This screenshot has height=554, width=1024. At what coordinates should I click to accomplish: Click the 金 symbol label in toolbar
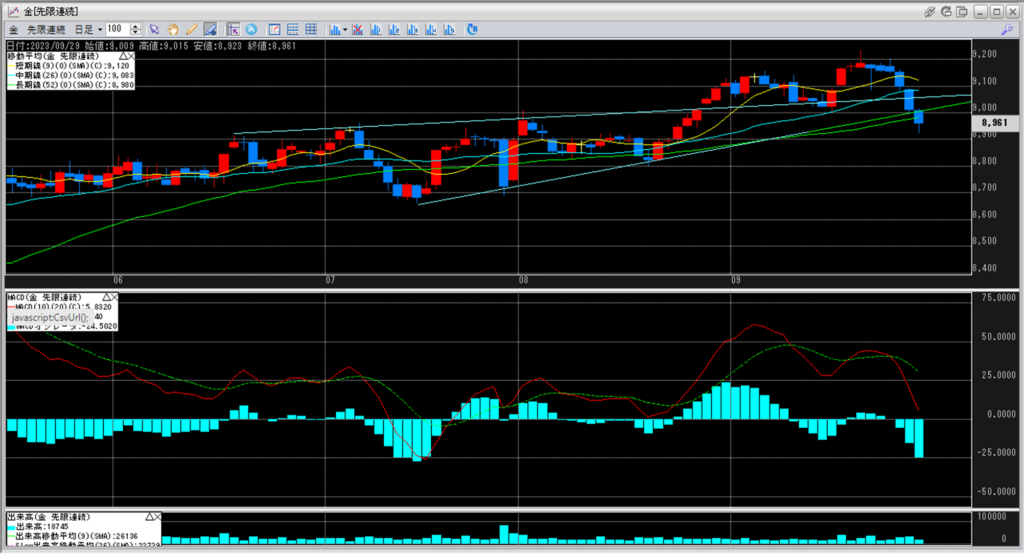13,29
